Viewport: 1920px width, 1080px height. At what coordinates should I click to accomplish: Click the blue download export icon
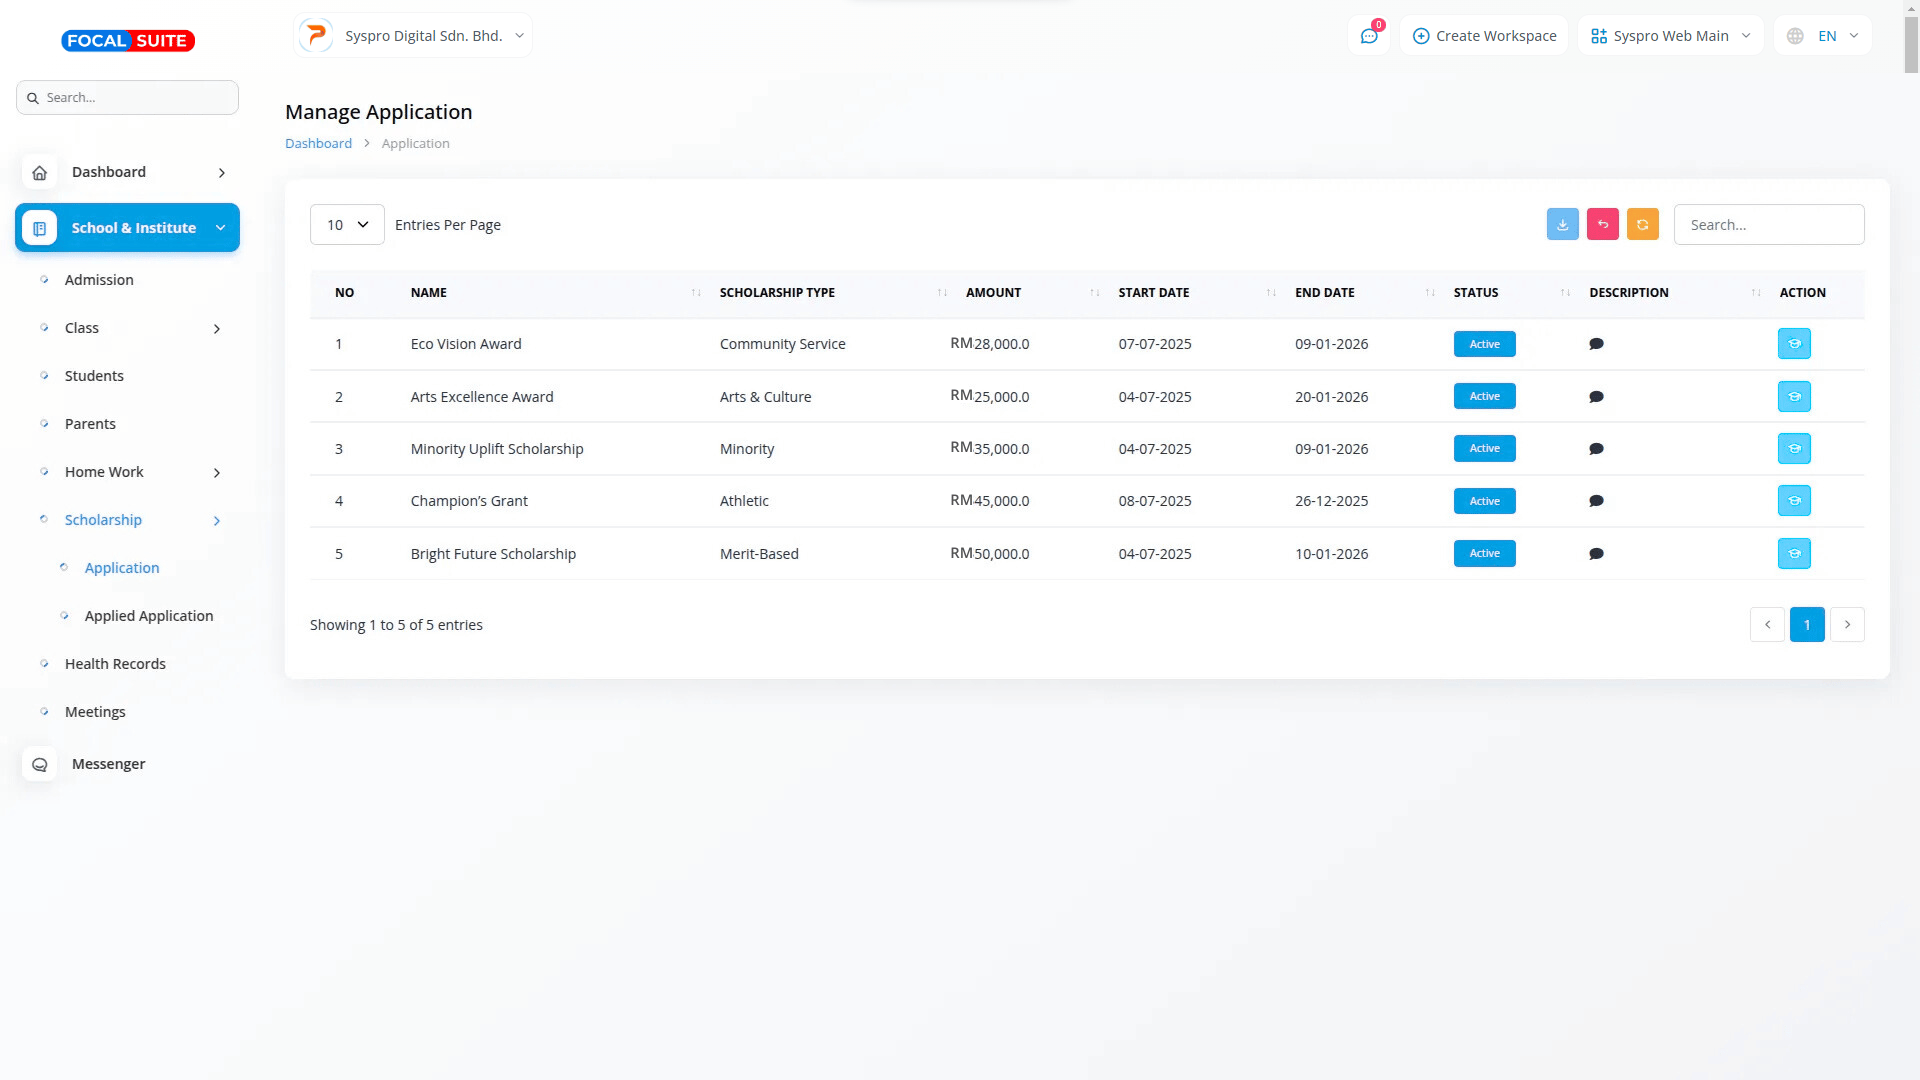point(1562,224)
